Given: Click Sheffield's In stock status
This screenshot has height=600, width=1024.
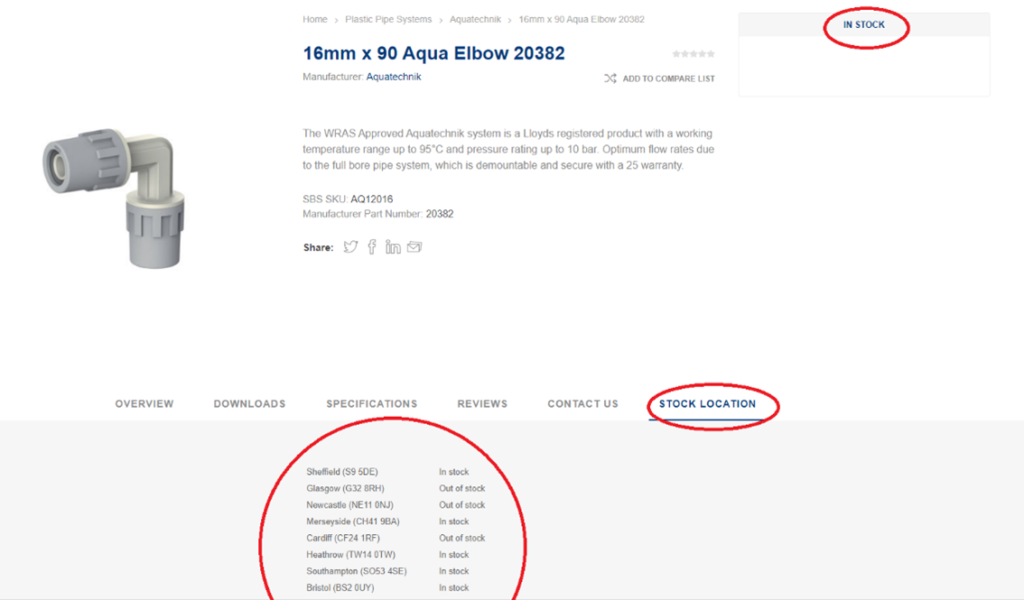Looking at the screenshot, I should (x=454, y=472).
